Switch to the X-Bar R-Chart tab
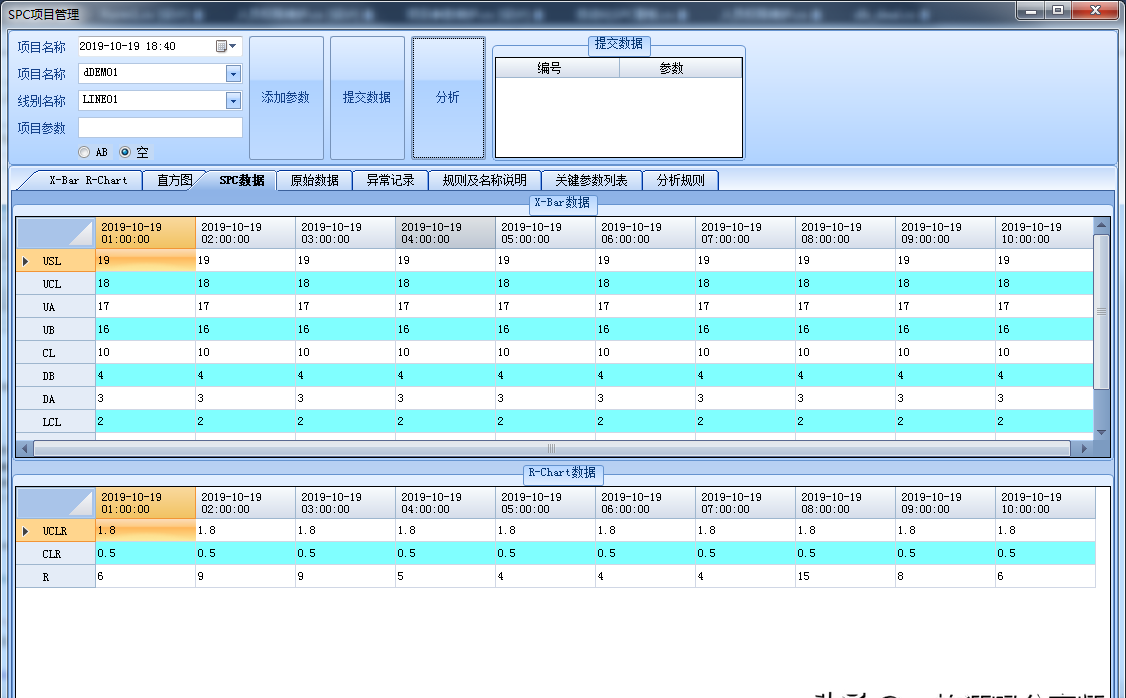This screenshot has width=1126, height=698. [x=88, y=181]
